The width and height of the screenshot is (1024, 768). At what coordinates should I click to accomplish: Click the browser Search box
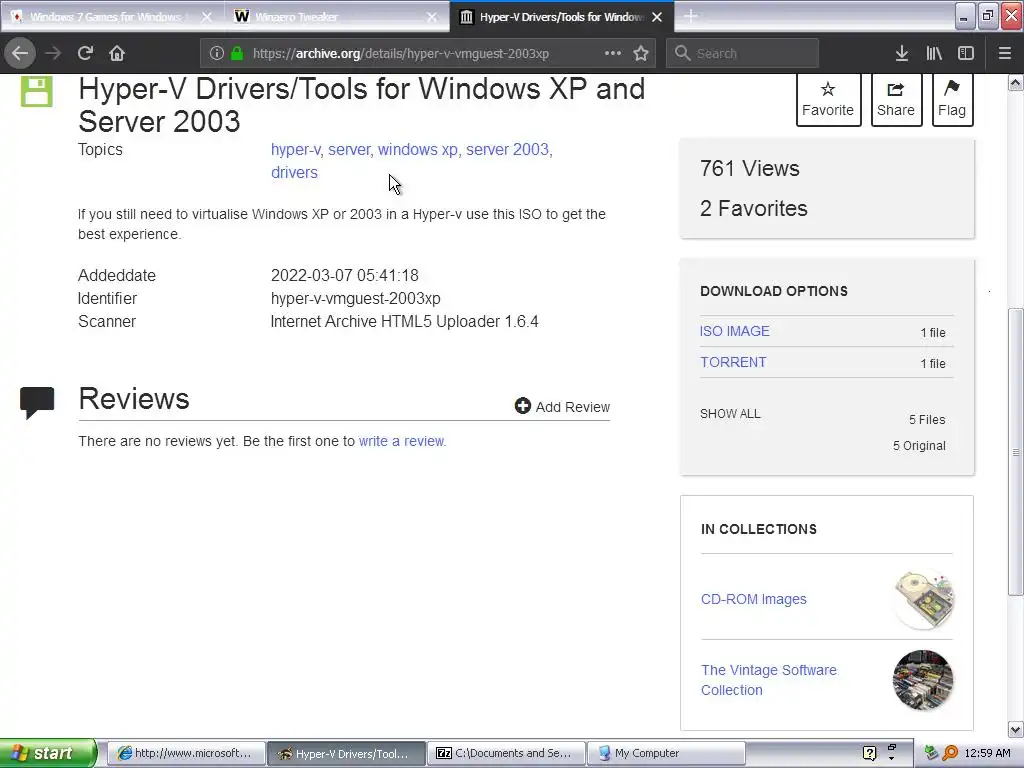tap(742, 54)
